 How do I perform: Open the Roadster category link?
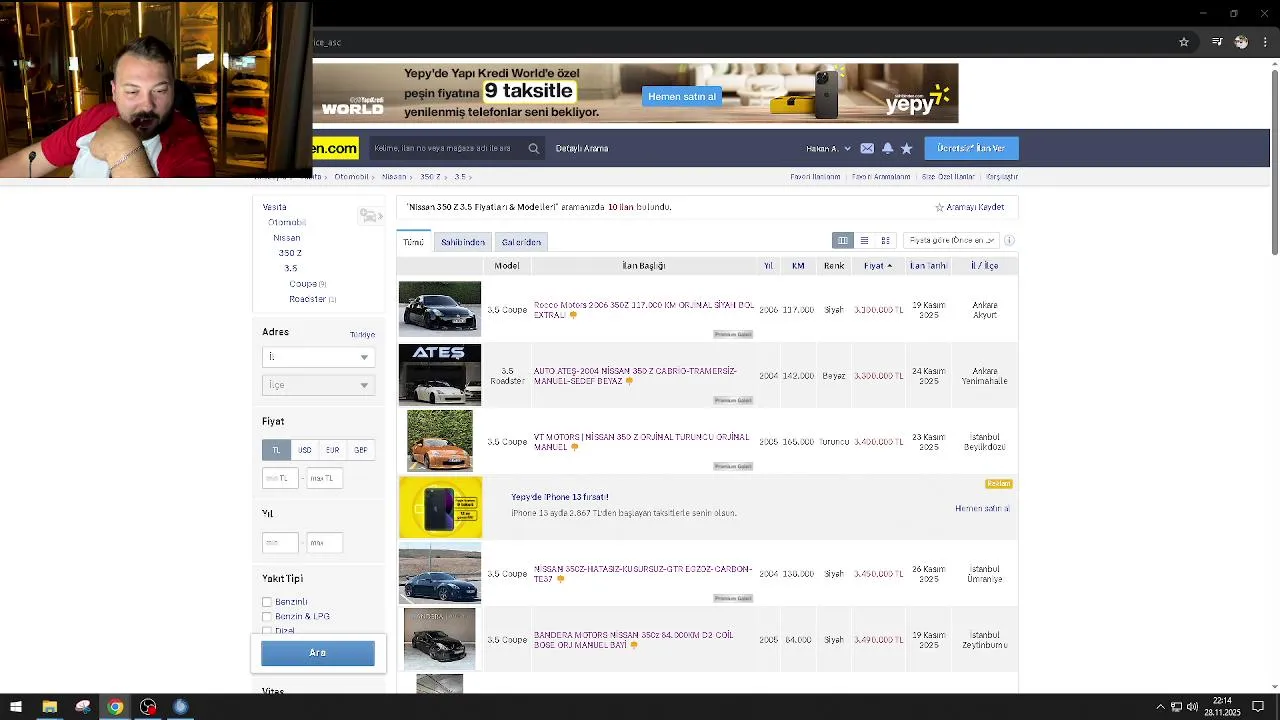pyautogui.click(x=307, y=299)
